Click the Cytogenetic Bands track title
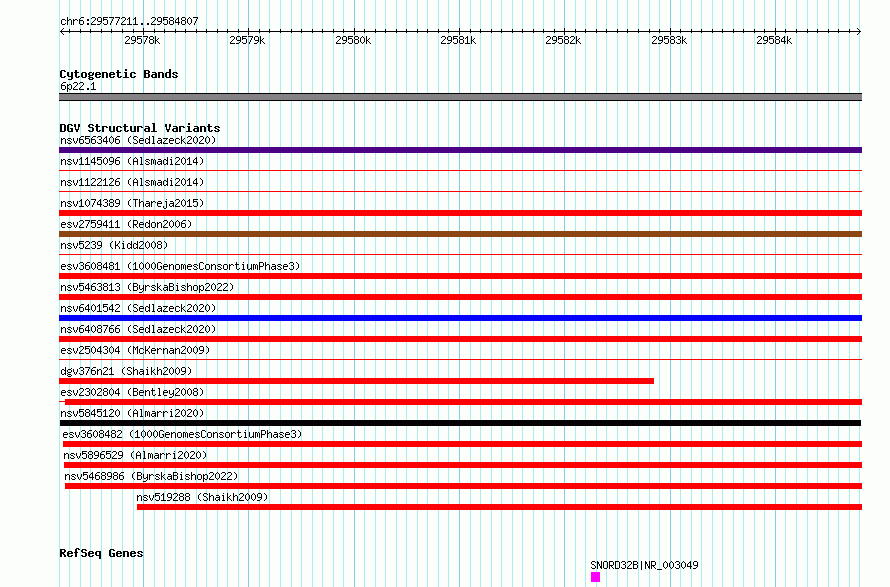This screenshot has height=587, width=890. [119, 74]
